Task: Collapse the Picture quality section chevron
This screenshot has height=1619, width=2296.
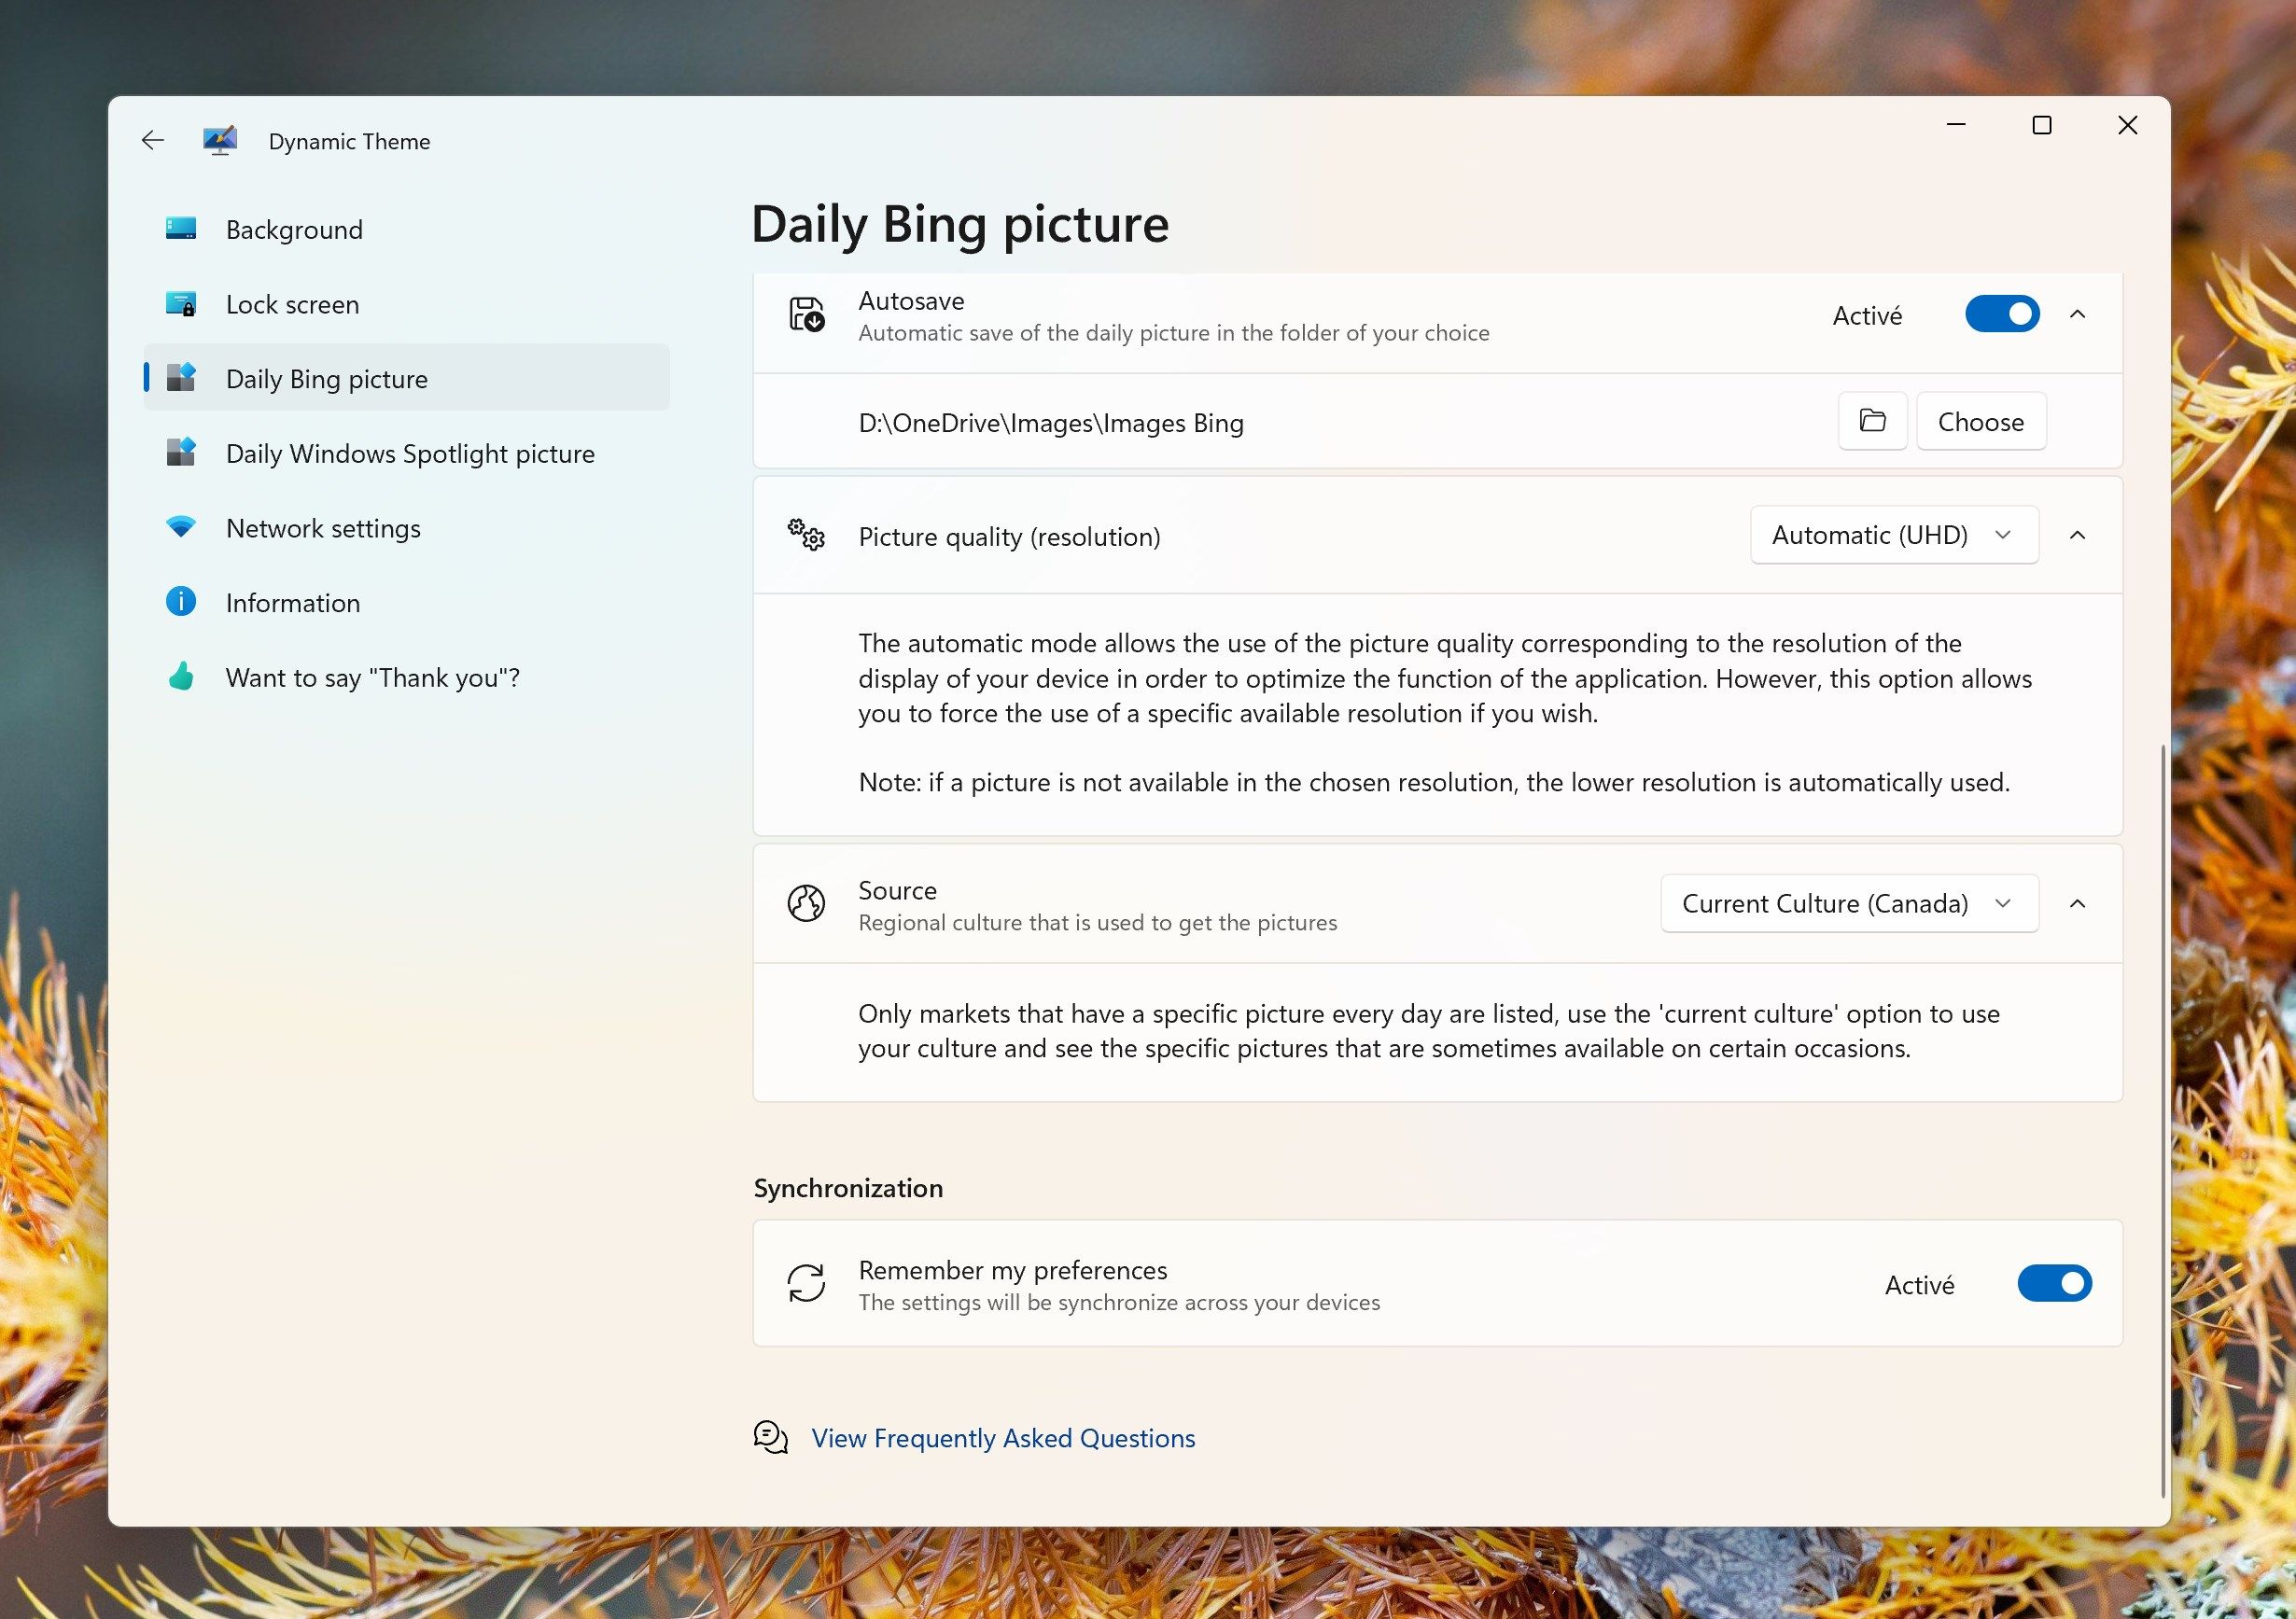Action: click(2078, 536)
